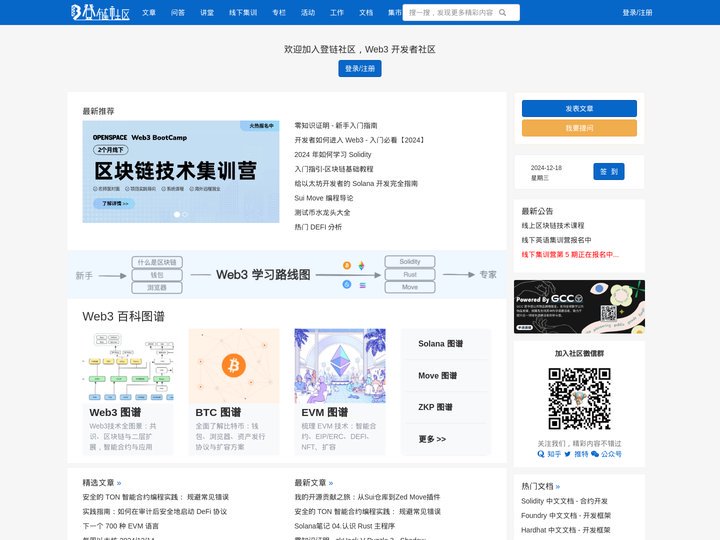Open Foundry 中文文档 - 开发框架
This screenshot has width=720, height=540.
[x=566, y=516]
